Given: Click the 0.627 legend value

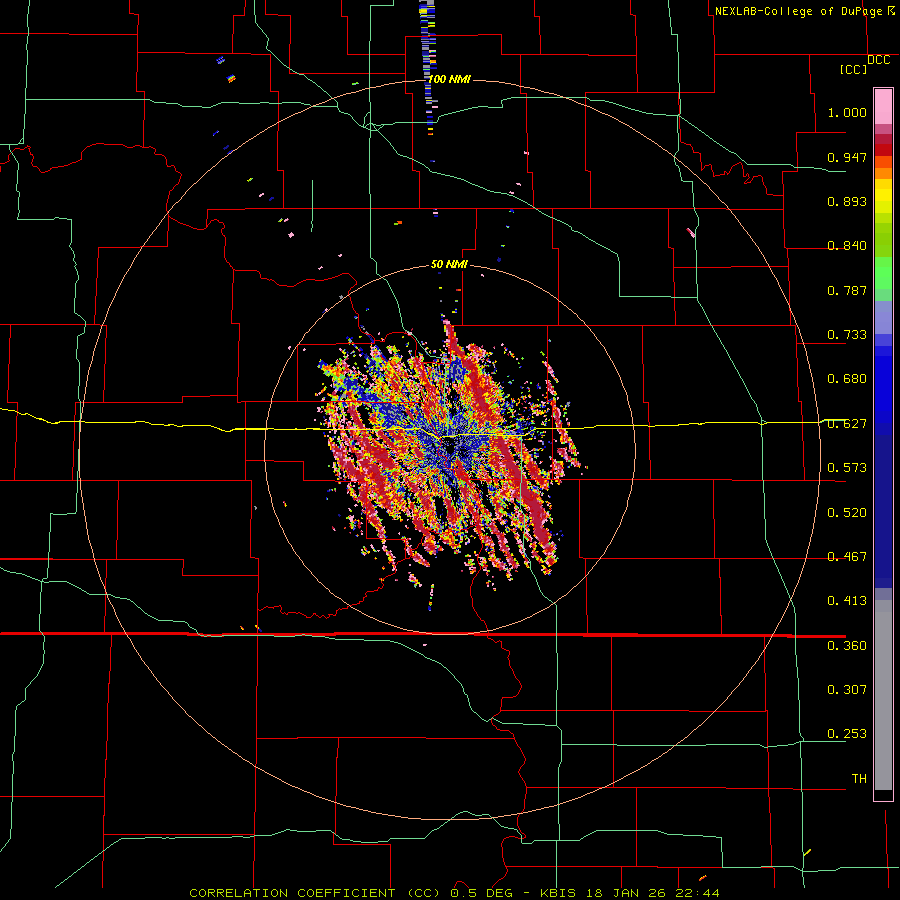Looking at the screenshot, I should tap(847, 424).
